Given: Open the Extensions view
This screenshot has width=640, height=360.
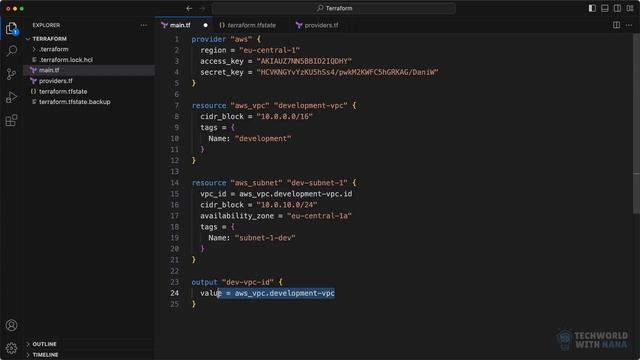Looking at the screenshot, I should point(11,120).
